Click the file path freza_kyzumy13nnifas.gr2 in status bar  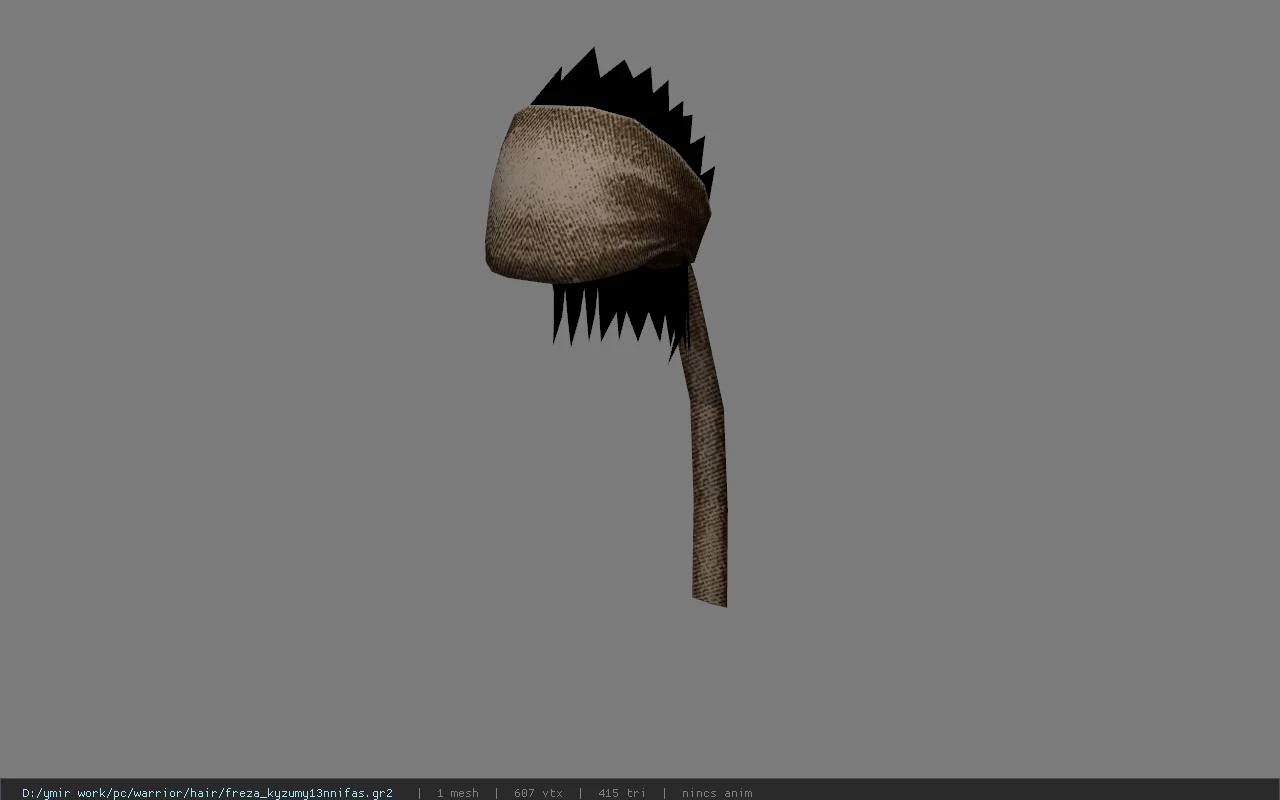(207, 793)
